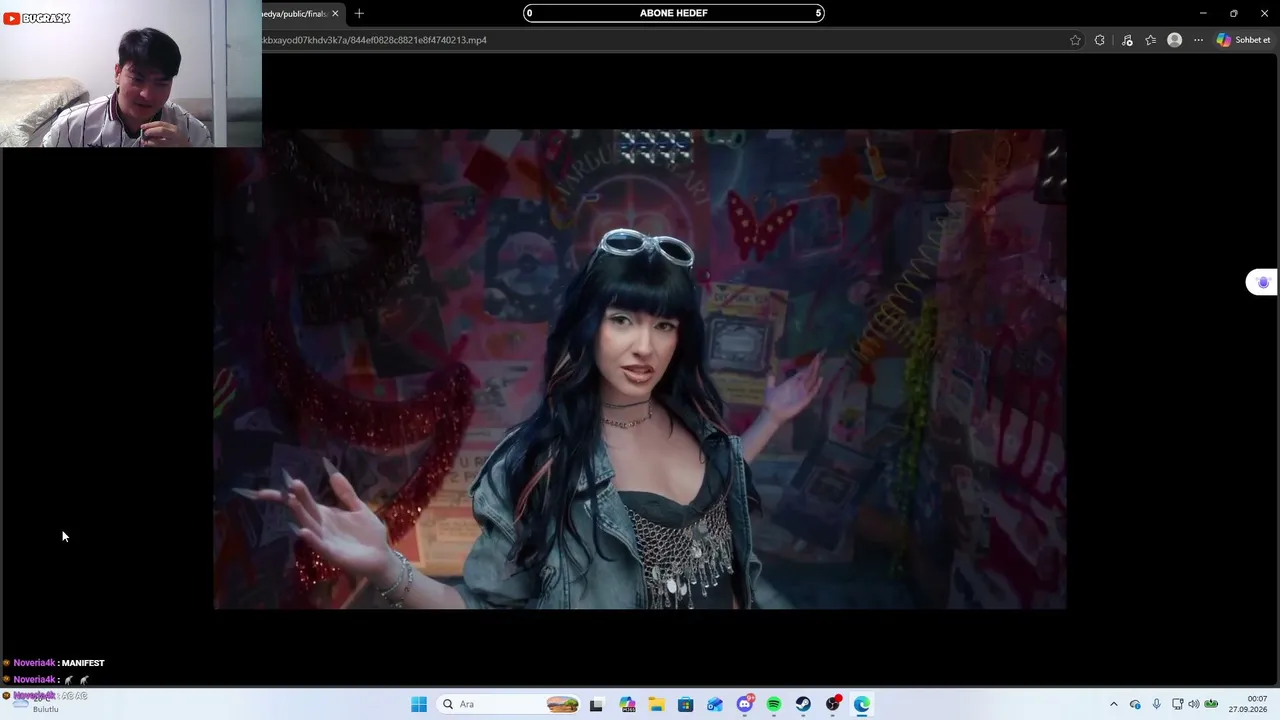Screen dimensions: 1280x720
Task: Expand the system tray hidden icons chevron
Action: (x=1113, y=704)
